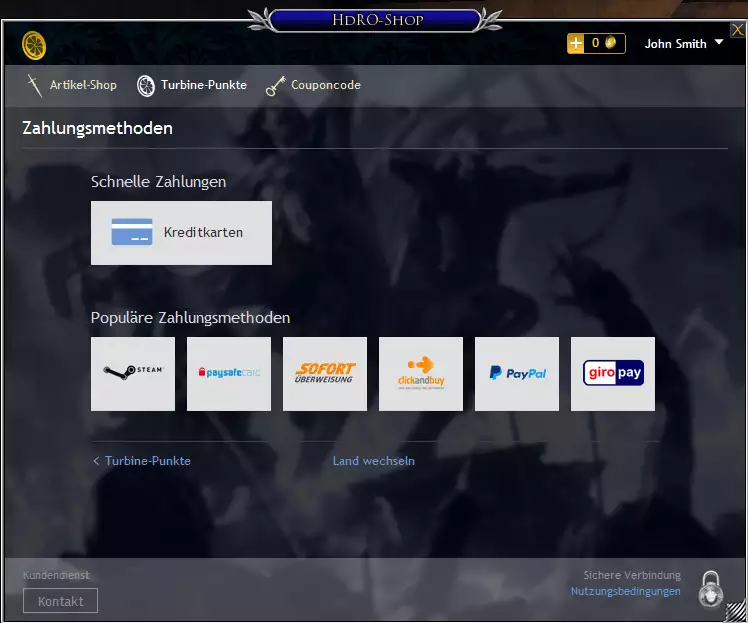Click the sword icon beside Artikel-Shop
Image resolution: width=748 pixels, height=623 pixels.
[34, 85]
